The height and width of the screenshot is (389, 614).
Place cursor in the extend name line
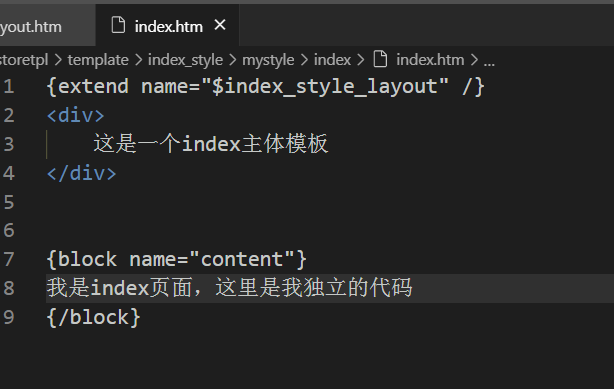pos(265,87)
